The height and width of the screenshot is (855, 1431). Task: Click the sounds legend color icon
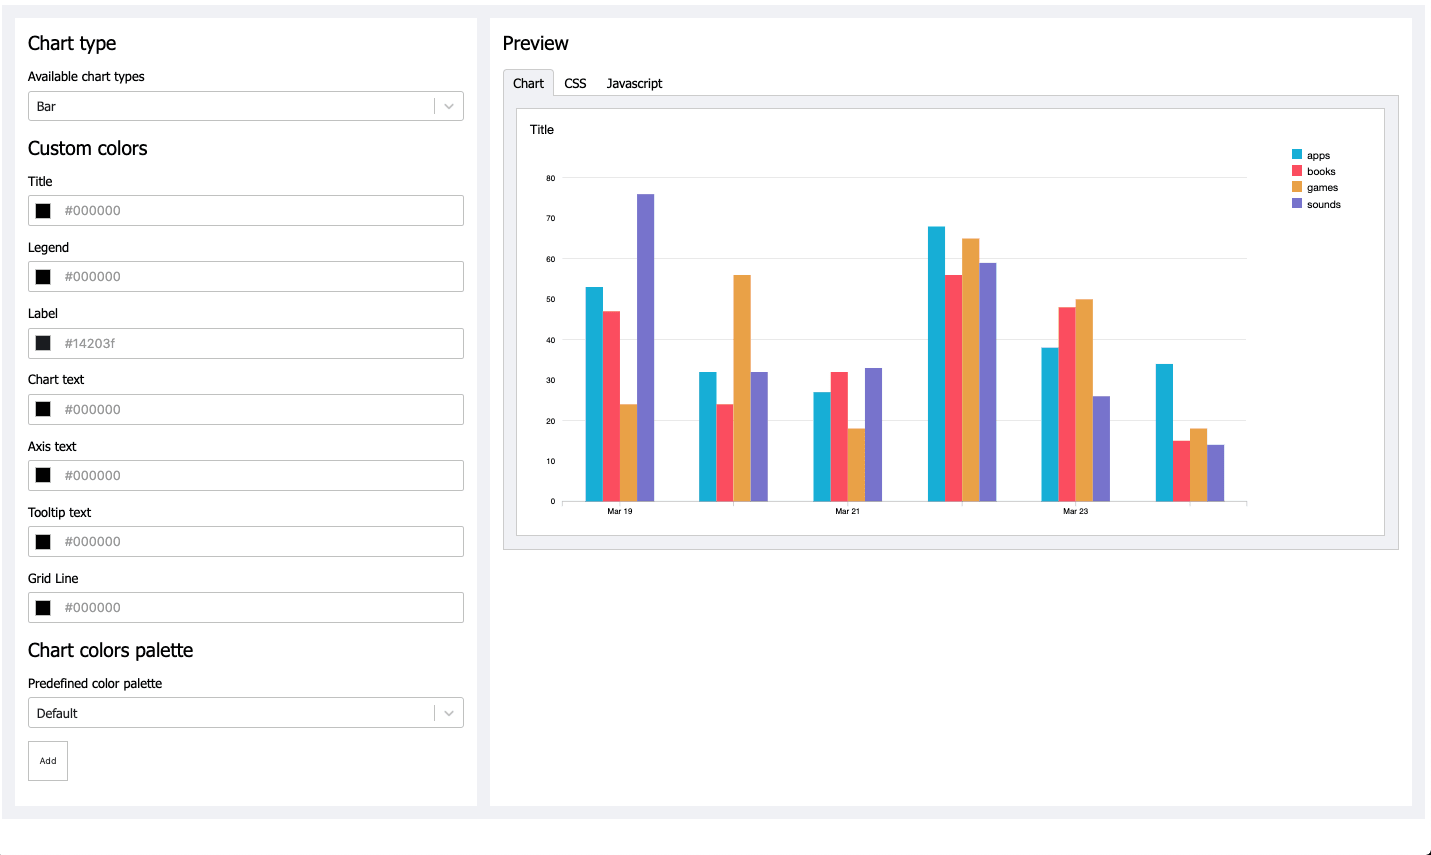coord(1297,204)
